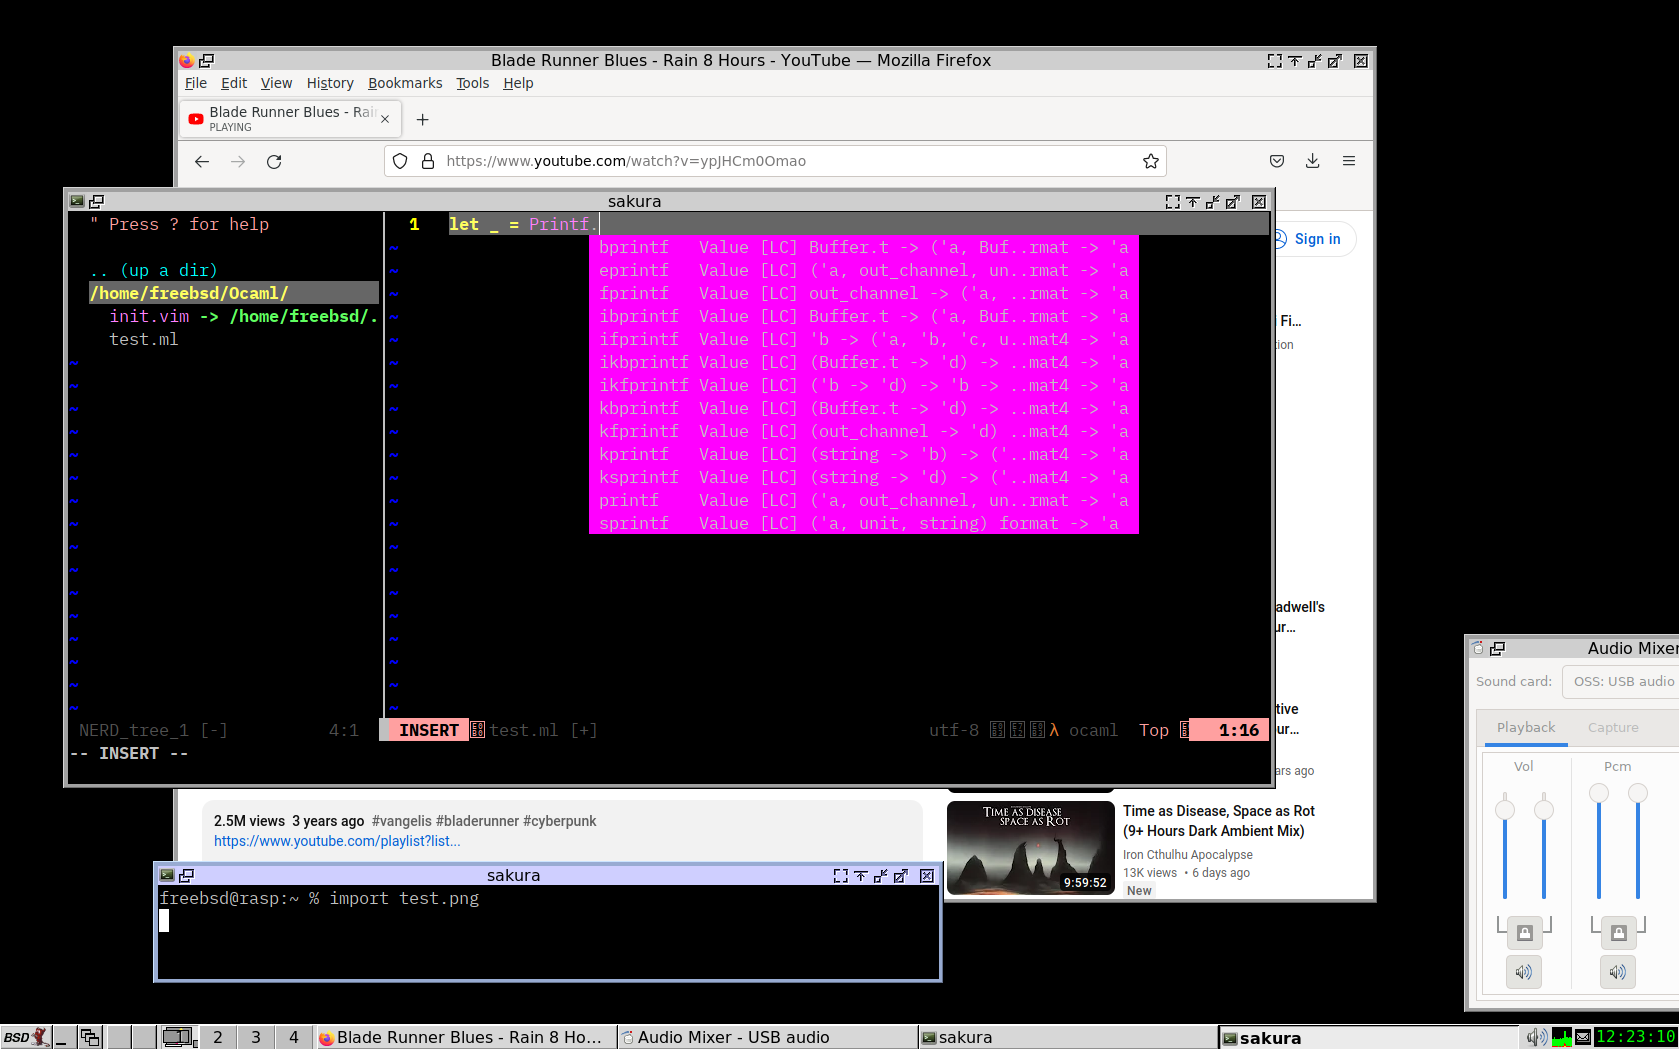Go back in the Firefox browser
1679x1049 pixels.
coord(202,161)
